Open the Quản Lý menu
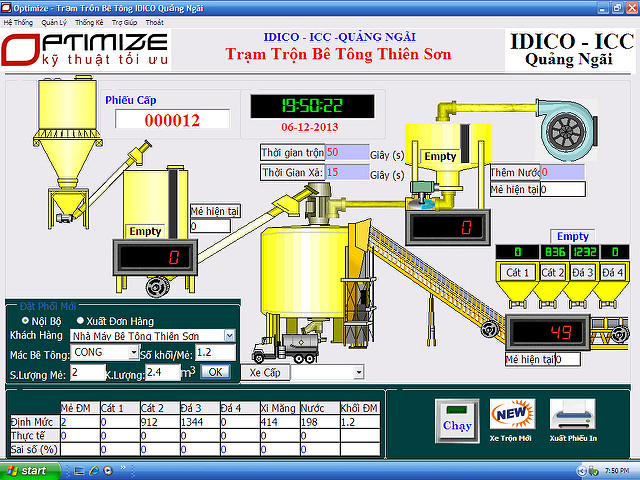This screenshot has width=640, height=480. 53,23
